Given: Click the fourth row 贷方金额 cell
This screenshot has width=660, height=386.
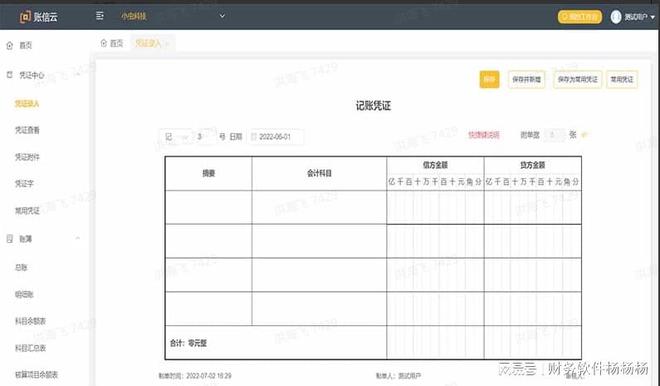Looking at the screenshot, I should pos(532,309).
